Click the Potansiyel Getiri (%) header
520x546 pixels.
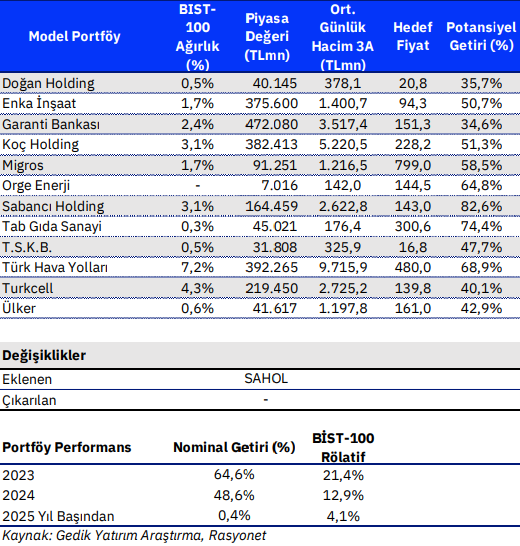[x=481, y=36]
